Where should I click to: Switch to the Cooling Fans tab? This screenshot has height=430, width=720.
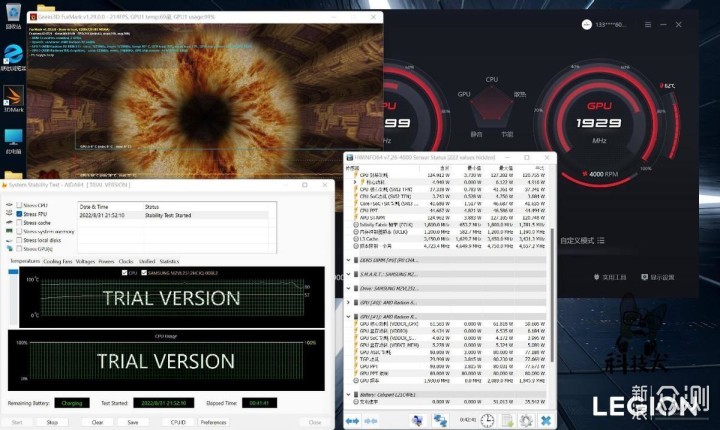coord(58,261)
